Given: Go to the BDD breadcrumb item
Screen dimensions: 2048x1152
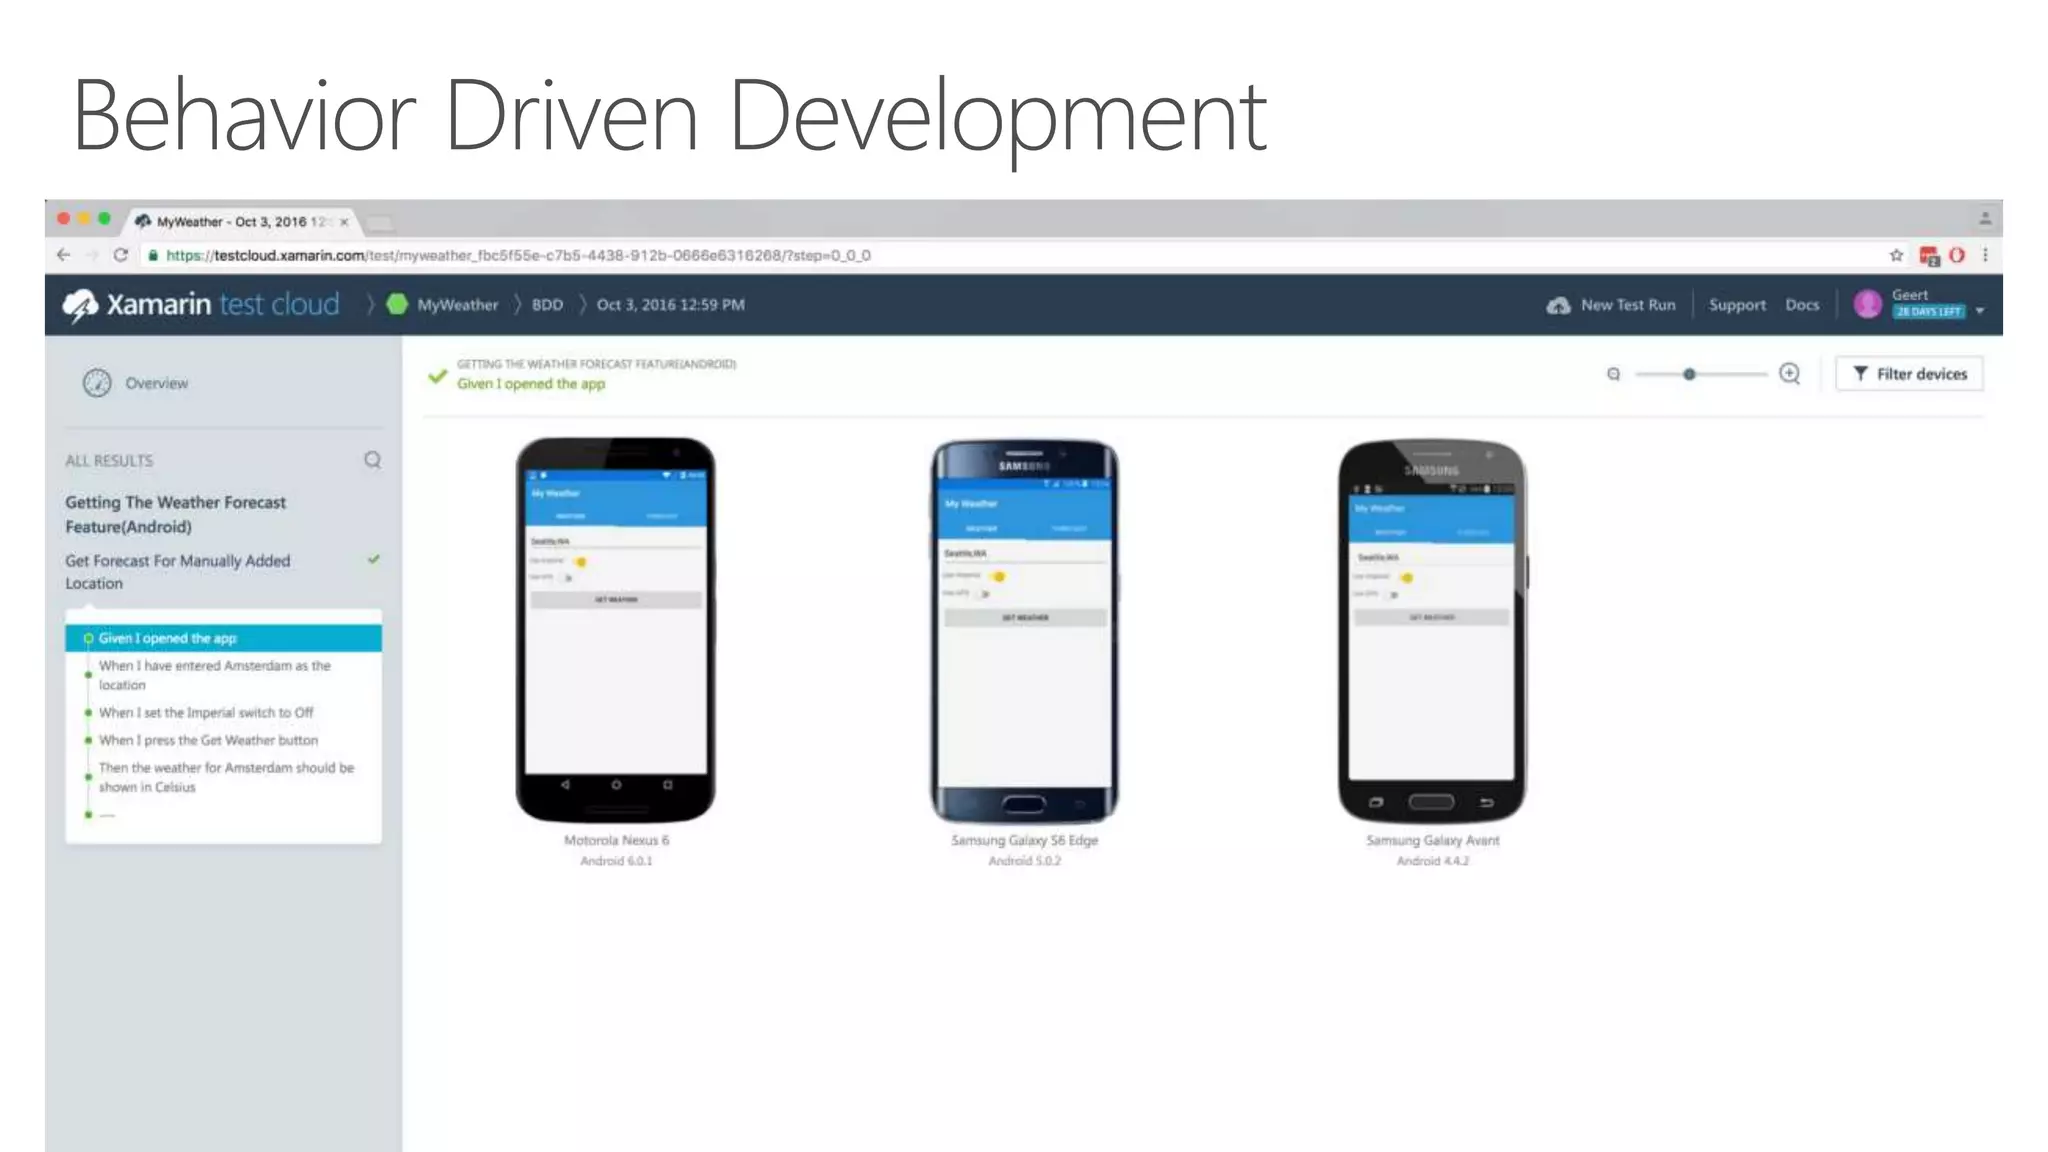Looking at the screenshot, I should coord(547,305).
